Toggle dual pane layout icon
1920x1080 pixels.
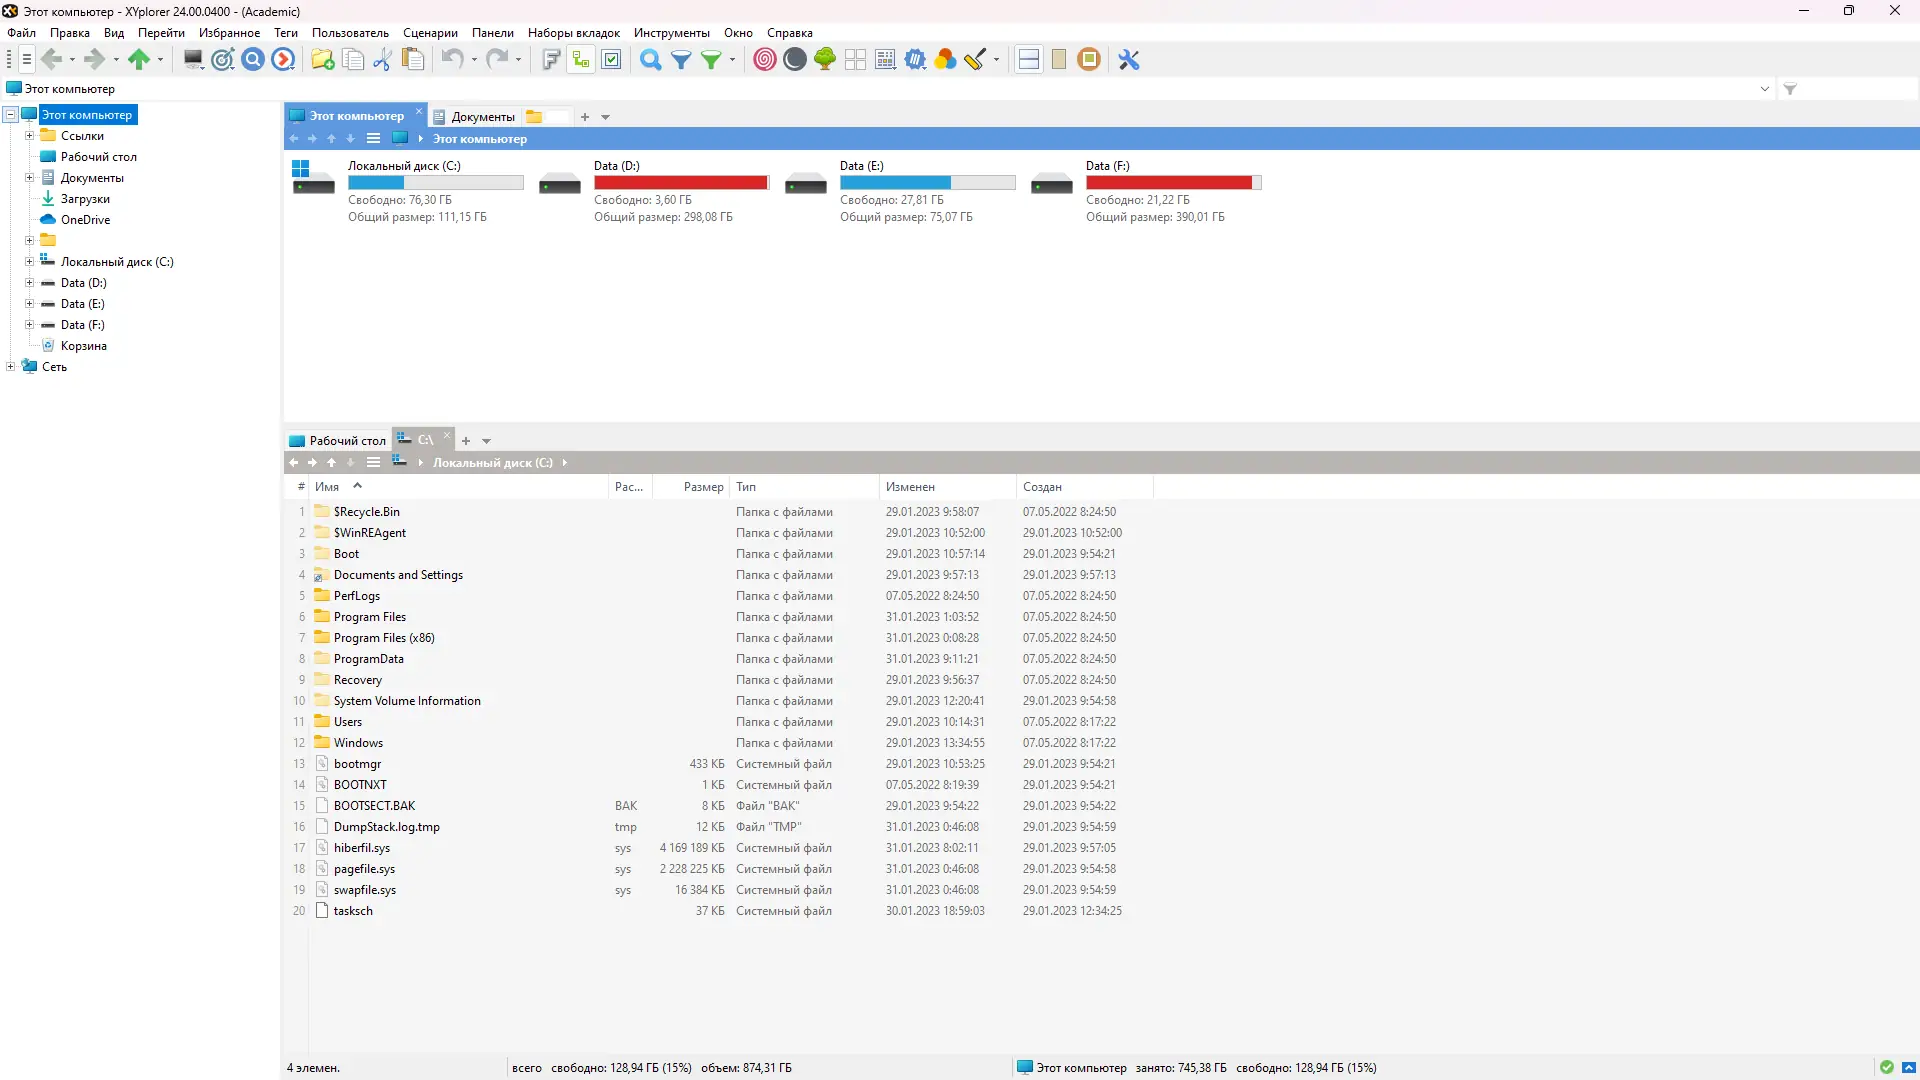(x=1028, y=60)
